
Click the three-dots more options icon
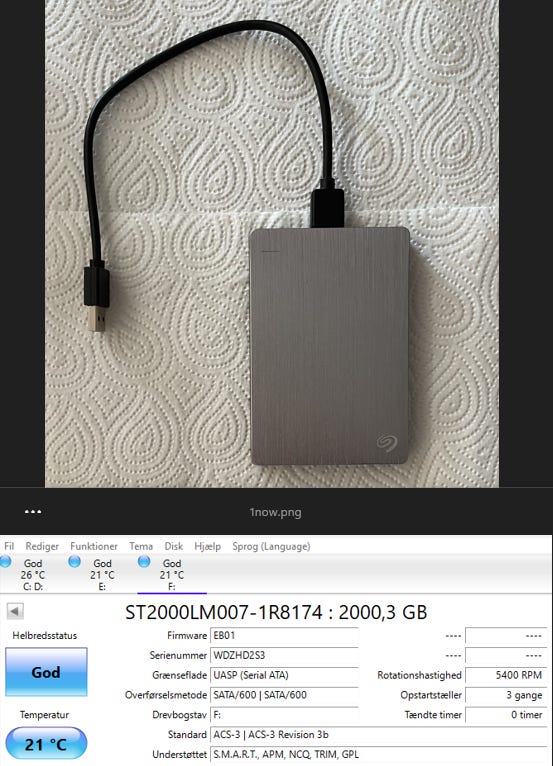33,511
